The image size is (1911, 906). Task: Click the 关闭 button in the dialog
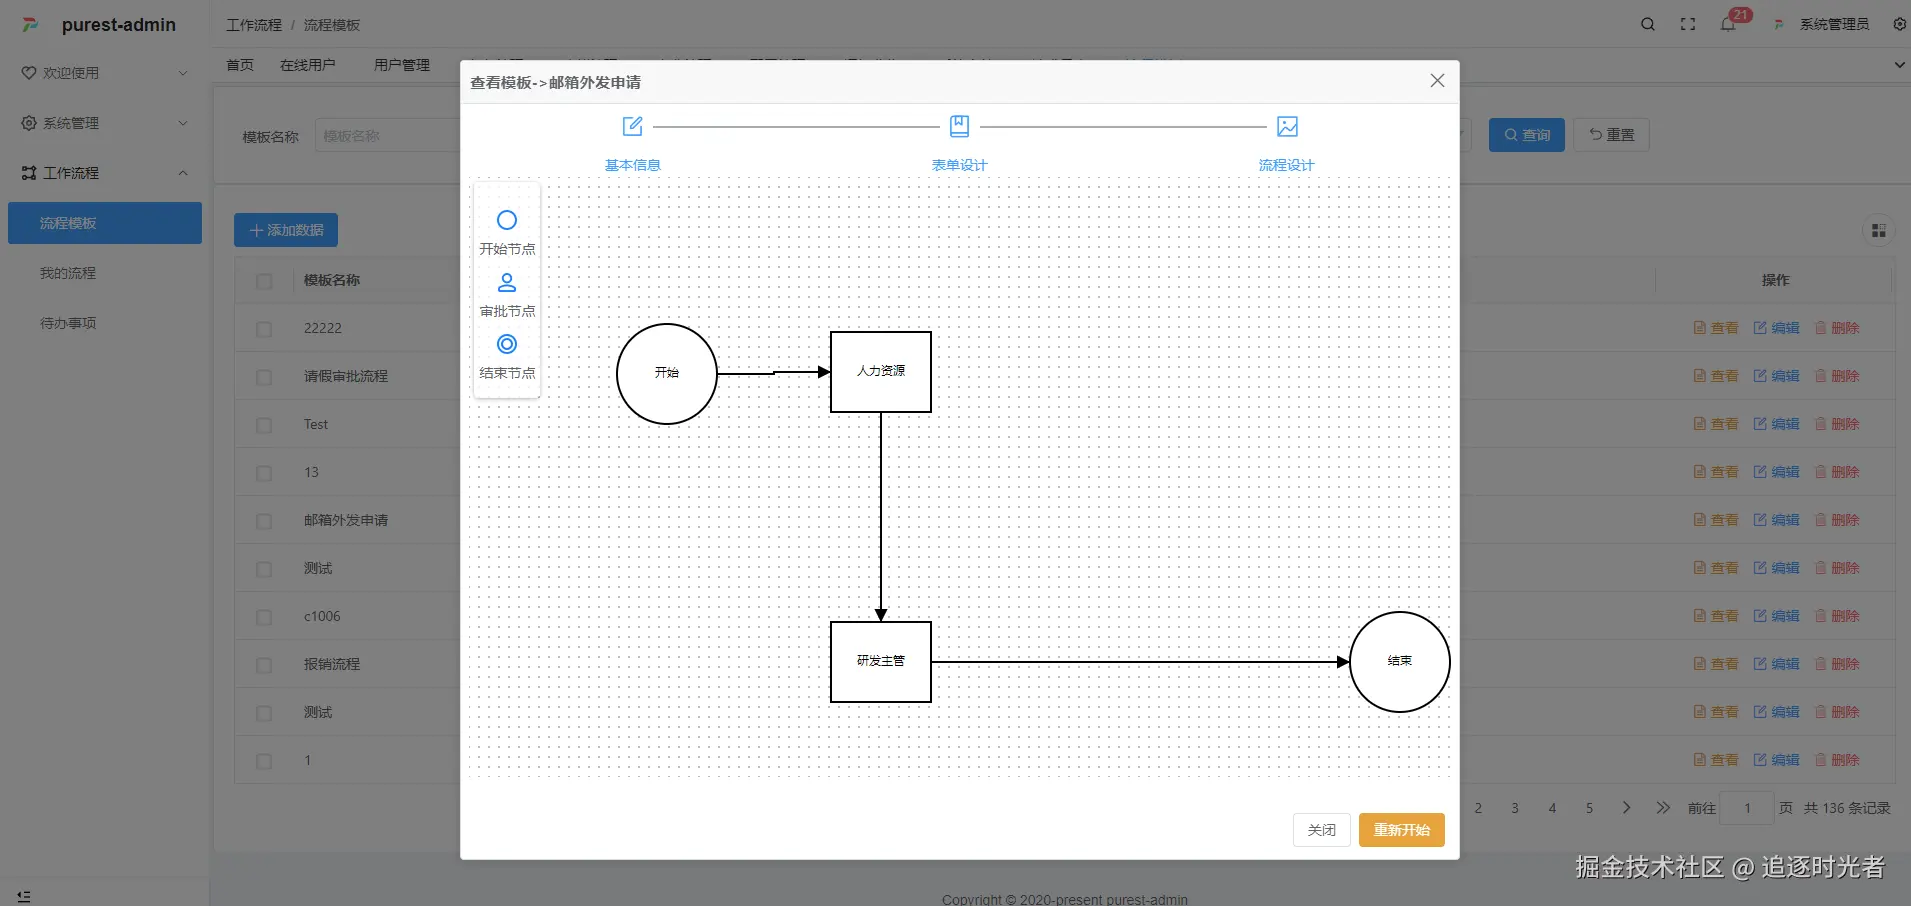click(1322, 830)
